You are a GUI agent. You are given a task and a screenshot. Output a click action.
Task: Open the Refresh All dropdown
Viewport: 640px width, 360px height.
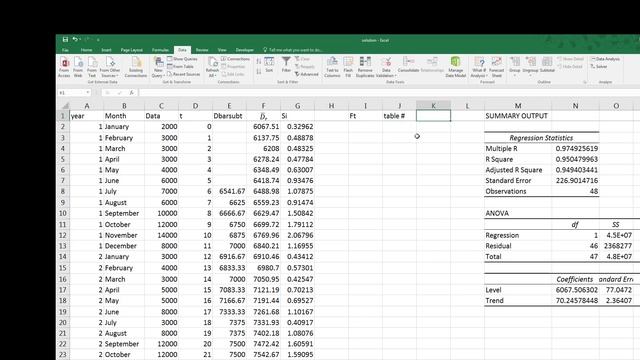(212, 67)
